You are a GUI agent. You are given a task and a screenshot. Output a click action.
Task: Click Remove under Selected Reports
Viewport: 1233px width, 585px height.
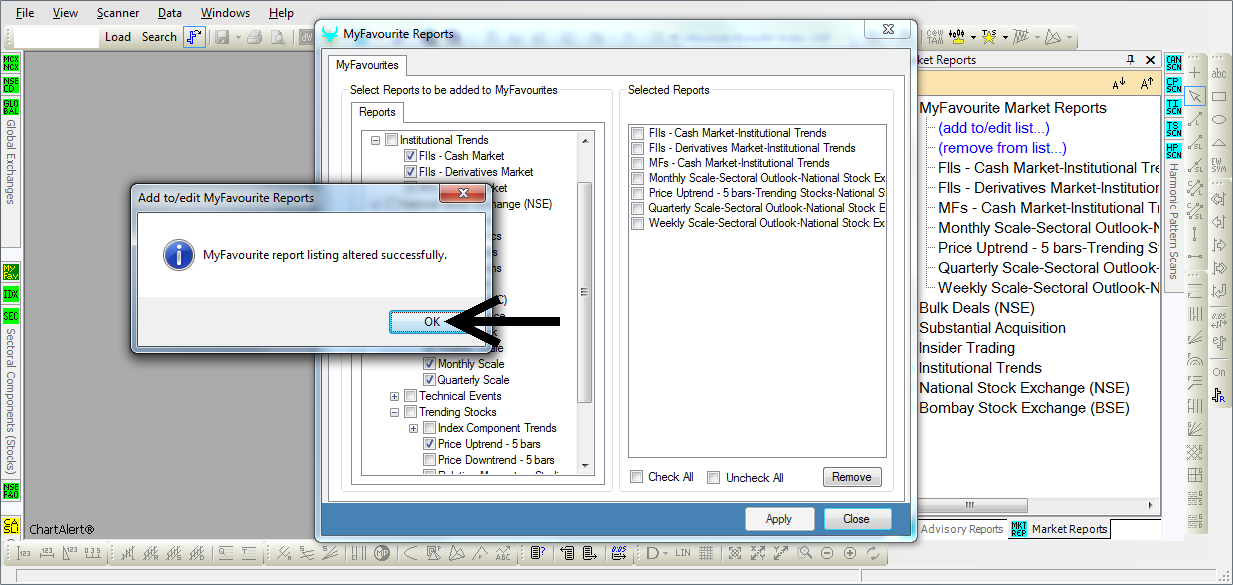(x=852, y=477)
